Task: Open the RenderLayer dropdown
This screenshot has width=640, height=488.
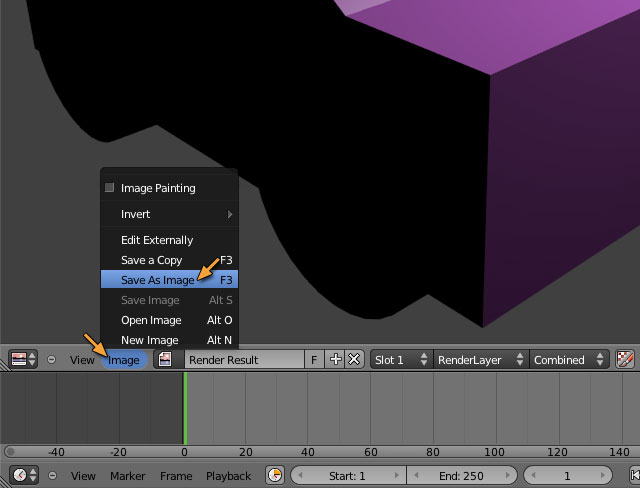Action: click(479, 359)
